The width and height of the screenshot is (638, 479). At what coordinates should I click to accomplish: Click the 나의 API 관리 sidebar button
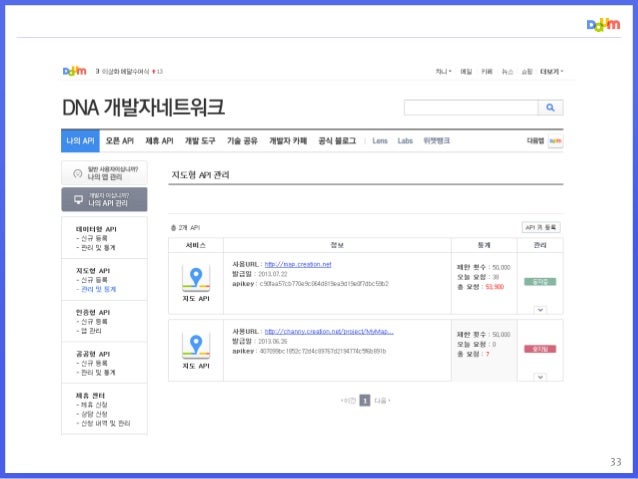[x=105, y=199]
